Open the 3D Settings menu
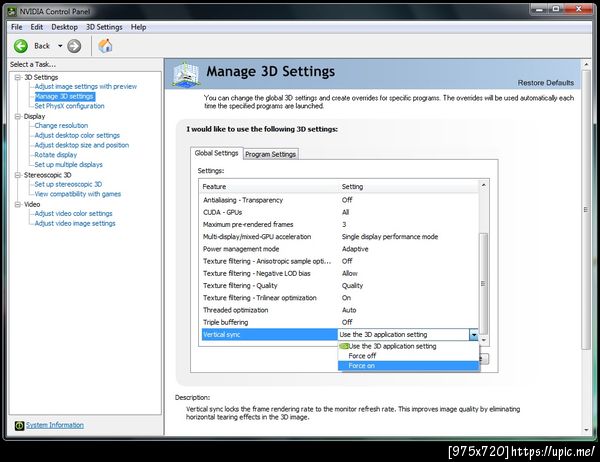 [x=104, y=27]
